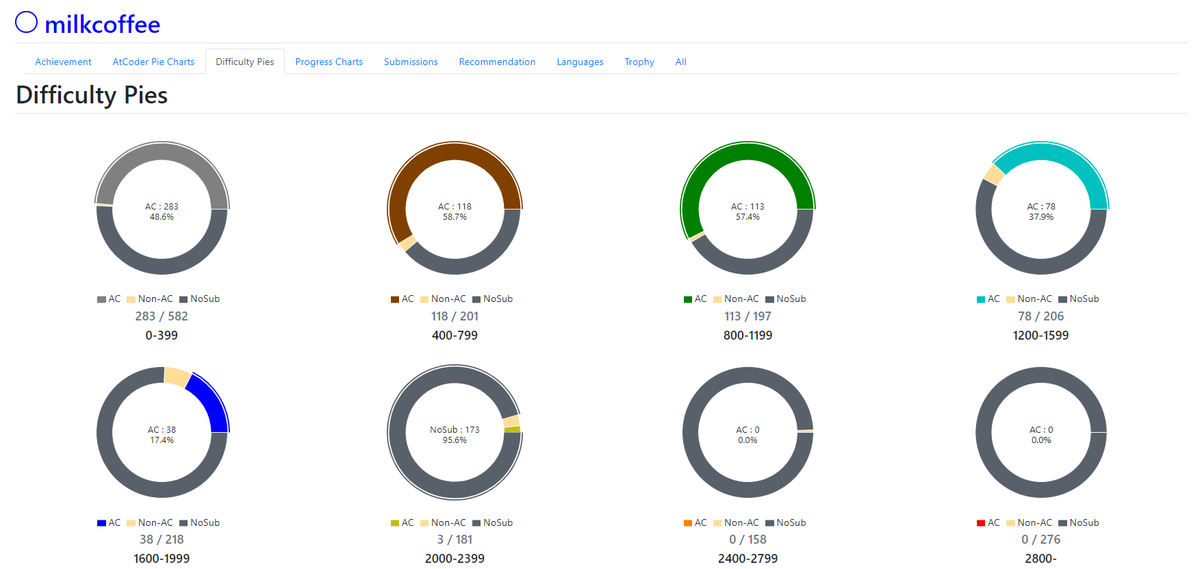
Task: Toggle cyan AC legend in 1200-1599 chart
Action: pos(988,299)
